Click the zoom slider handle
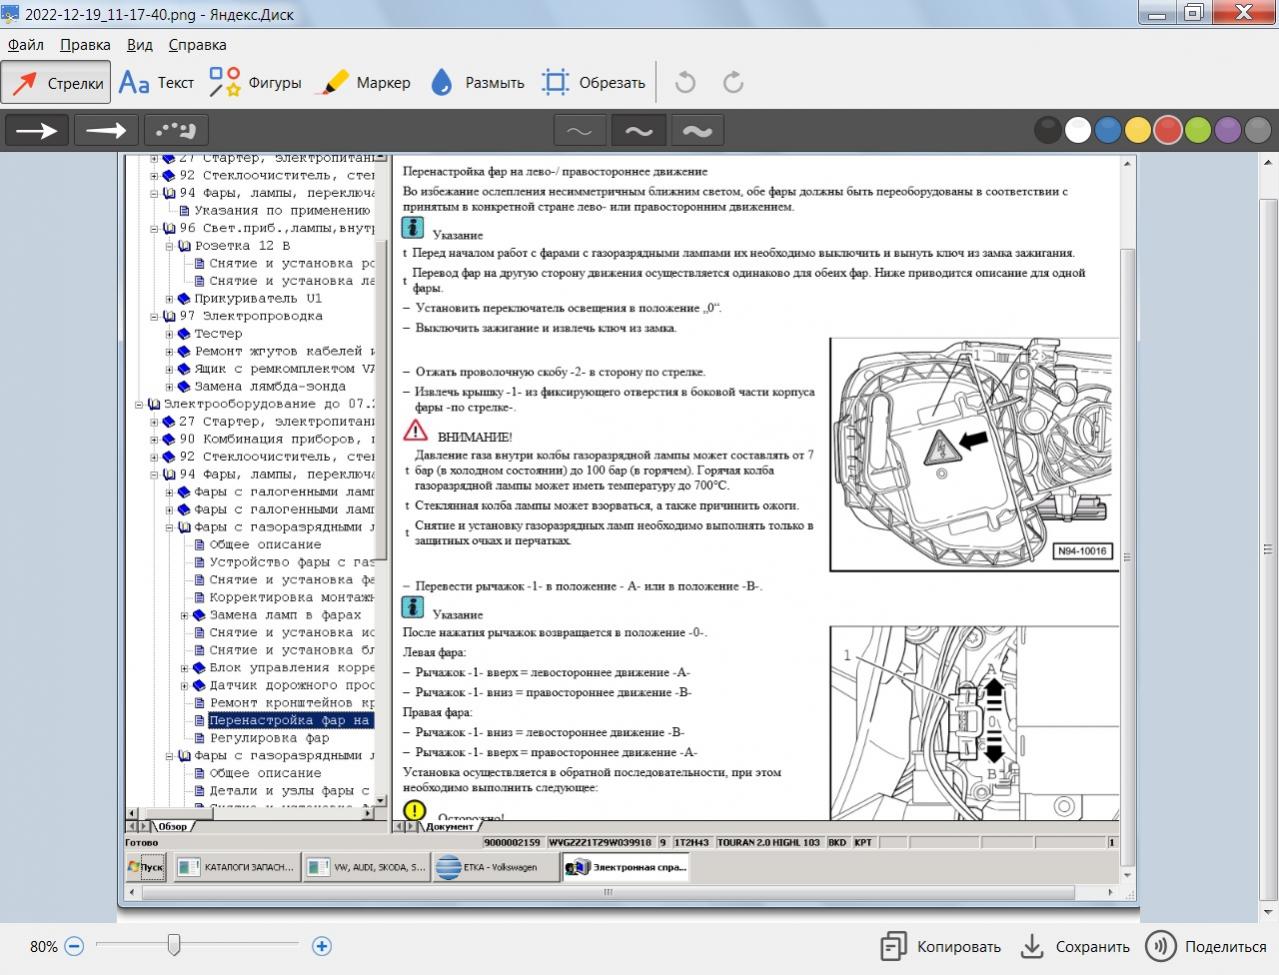1279x975 pixels. (x=174, y=945)
